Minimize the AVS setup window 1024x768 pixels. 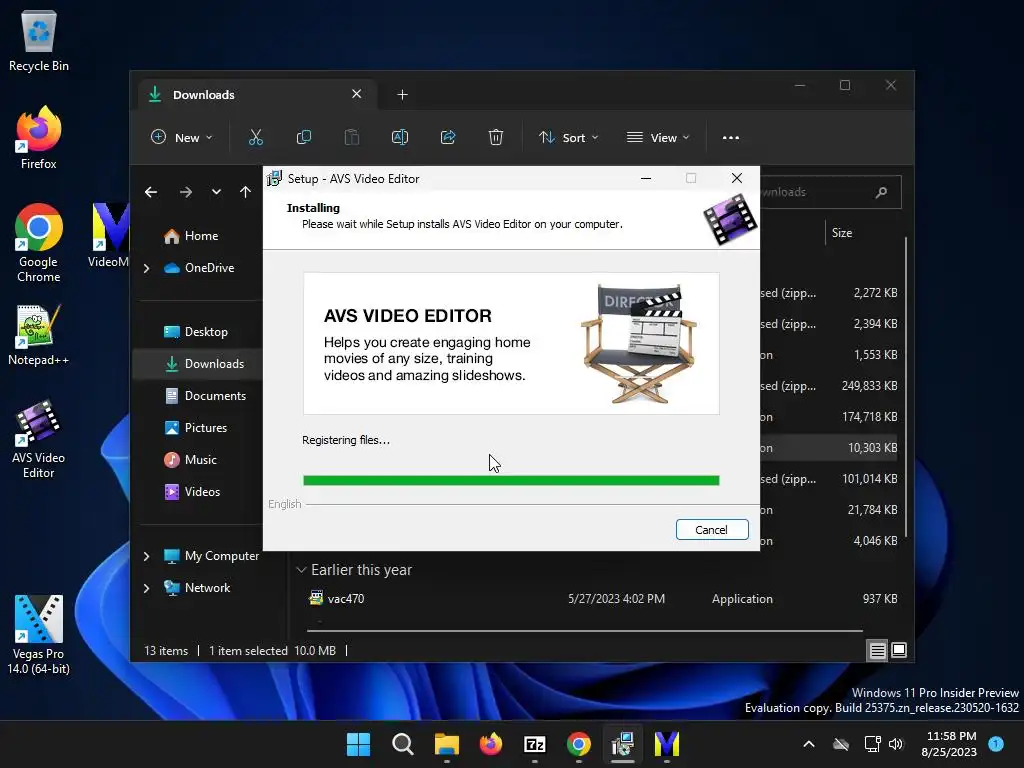(x=646, y=178)
